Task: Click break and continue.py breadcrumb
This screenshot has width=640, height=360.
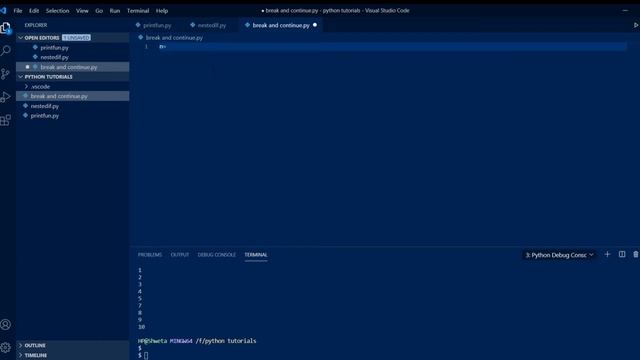Action: pyautogui.click(x=174, y=38)
